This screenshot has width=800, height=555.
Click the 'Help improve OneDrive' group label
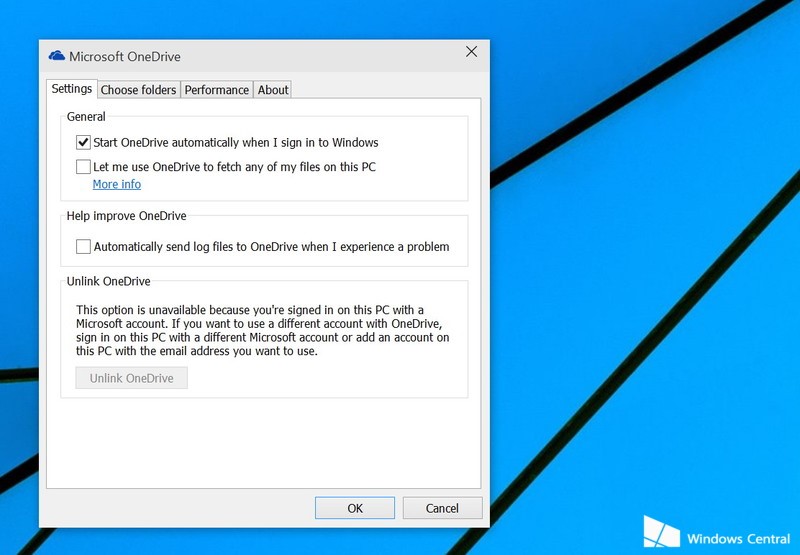point(127,216)
